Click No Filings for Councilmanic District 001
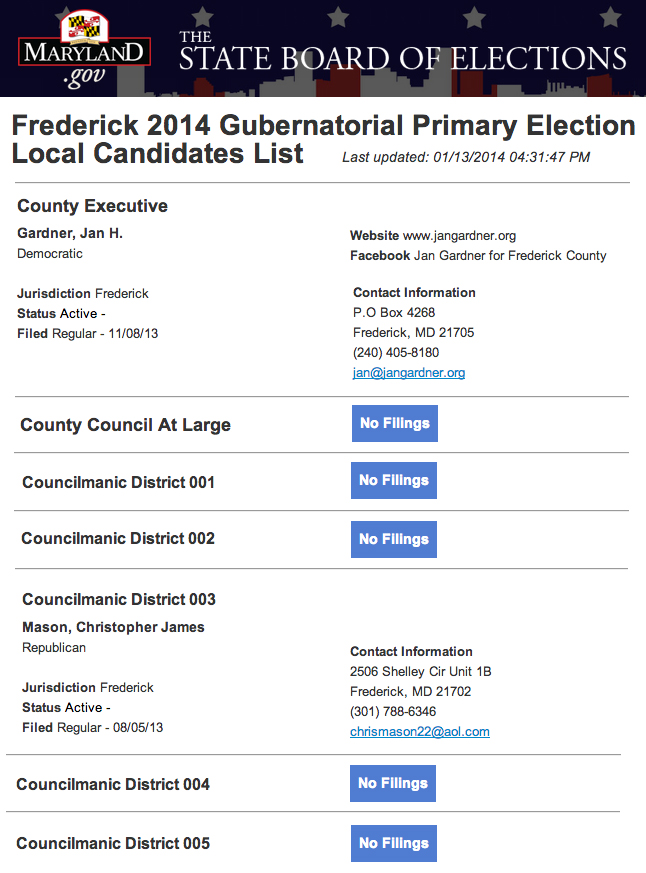 [394, 480]
